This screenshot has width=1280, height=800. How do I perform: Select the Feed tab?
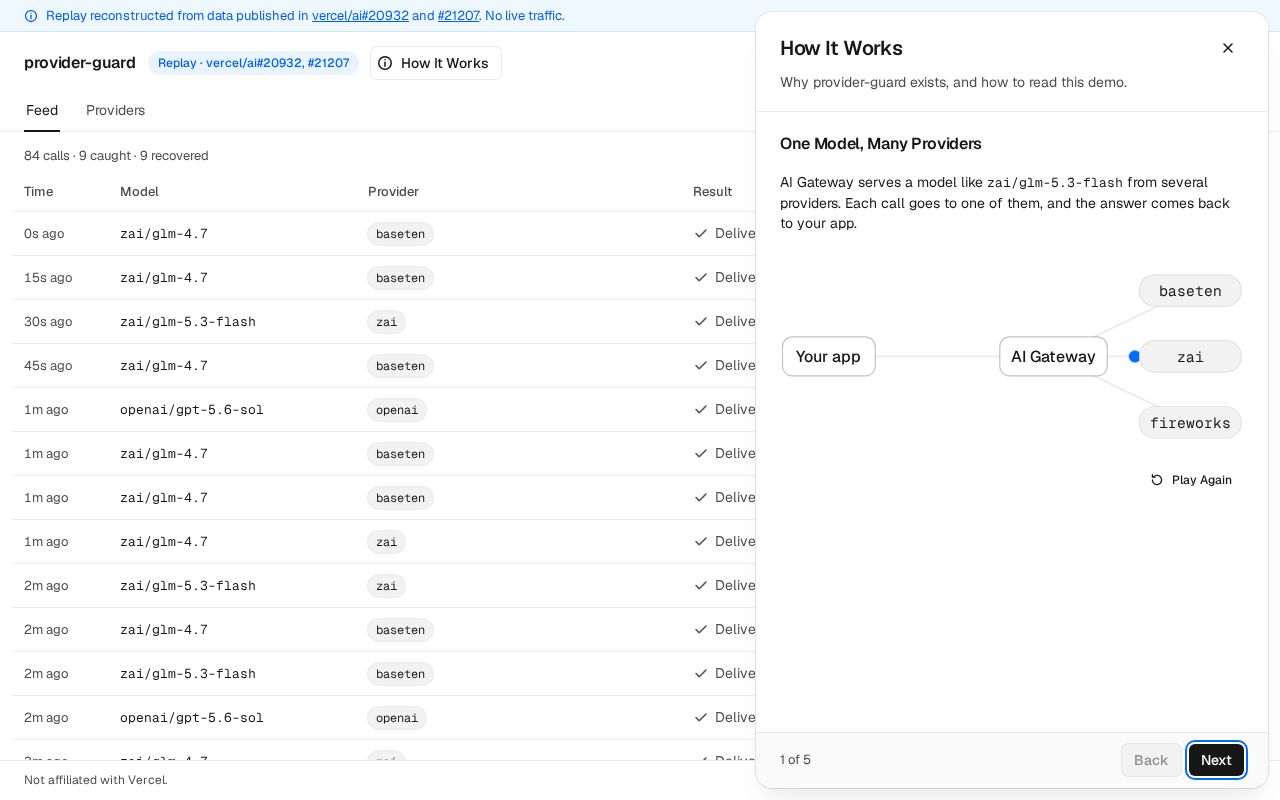tap(42, 110)
